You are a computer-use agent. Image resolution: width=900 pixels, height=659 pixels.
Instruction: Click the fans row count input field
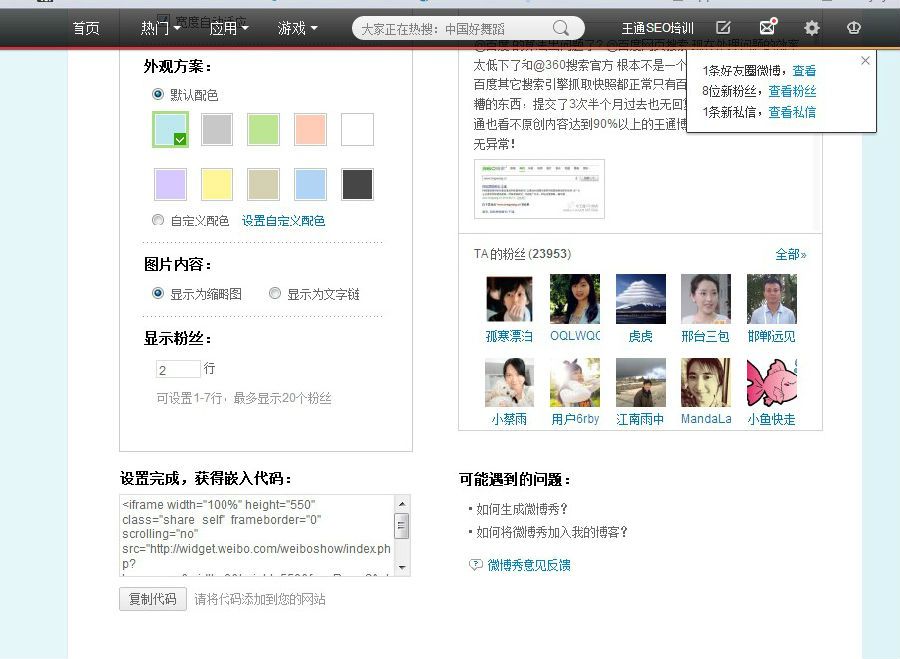click(178, 369)
